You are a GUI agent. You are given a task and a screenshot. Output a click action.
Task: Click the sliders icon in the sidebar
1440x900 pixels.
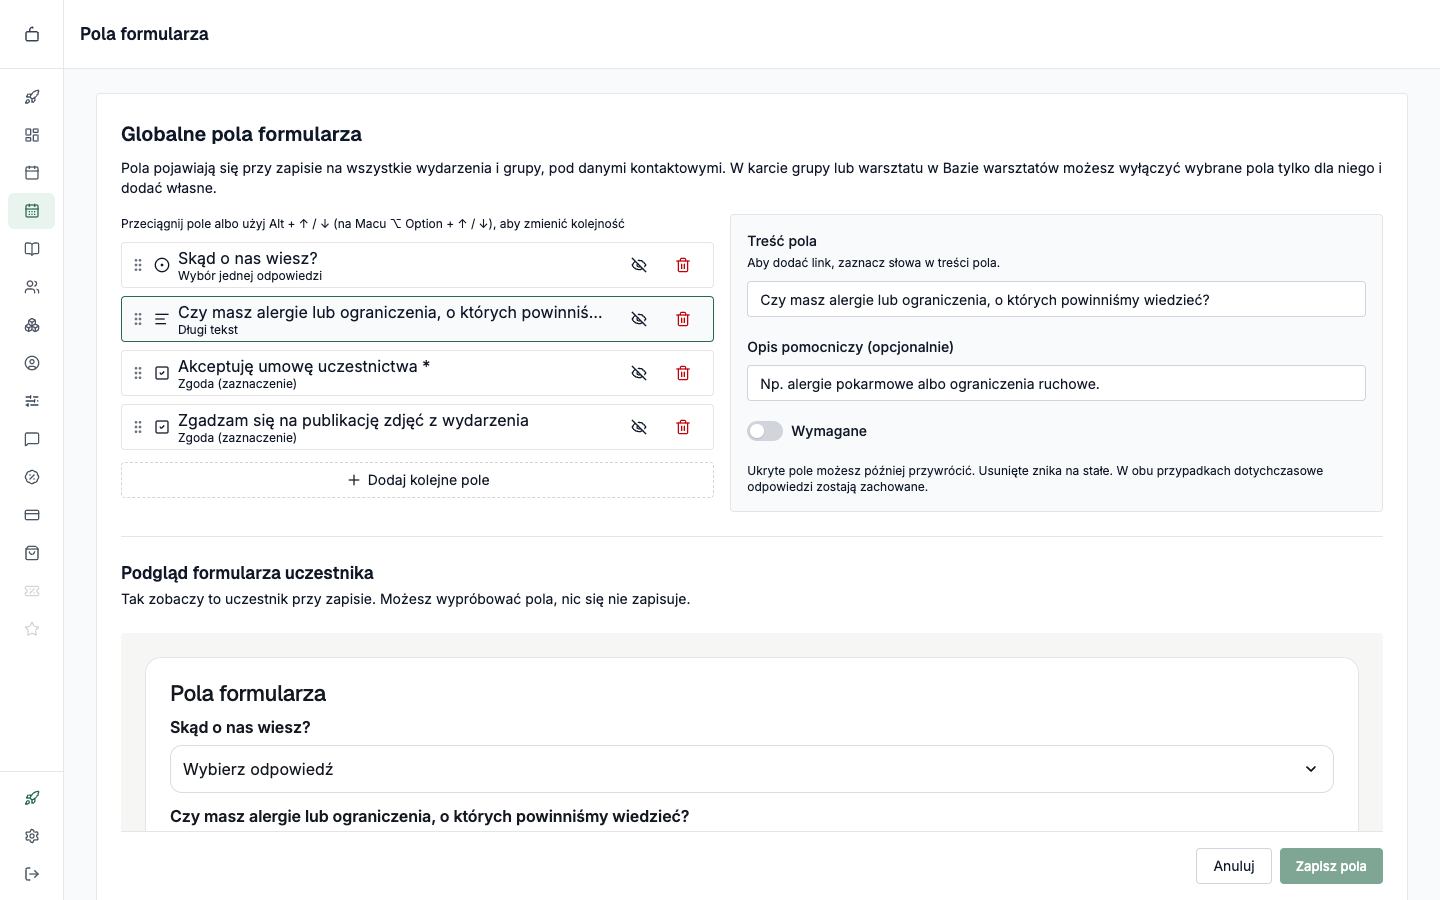click(x=32, y=401)
